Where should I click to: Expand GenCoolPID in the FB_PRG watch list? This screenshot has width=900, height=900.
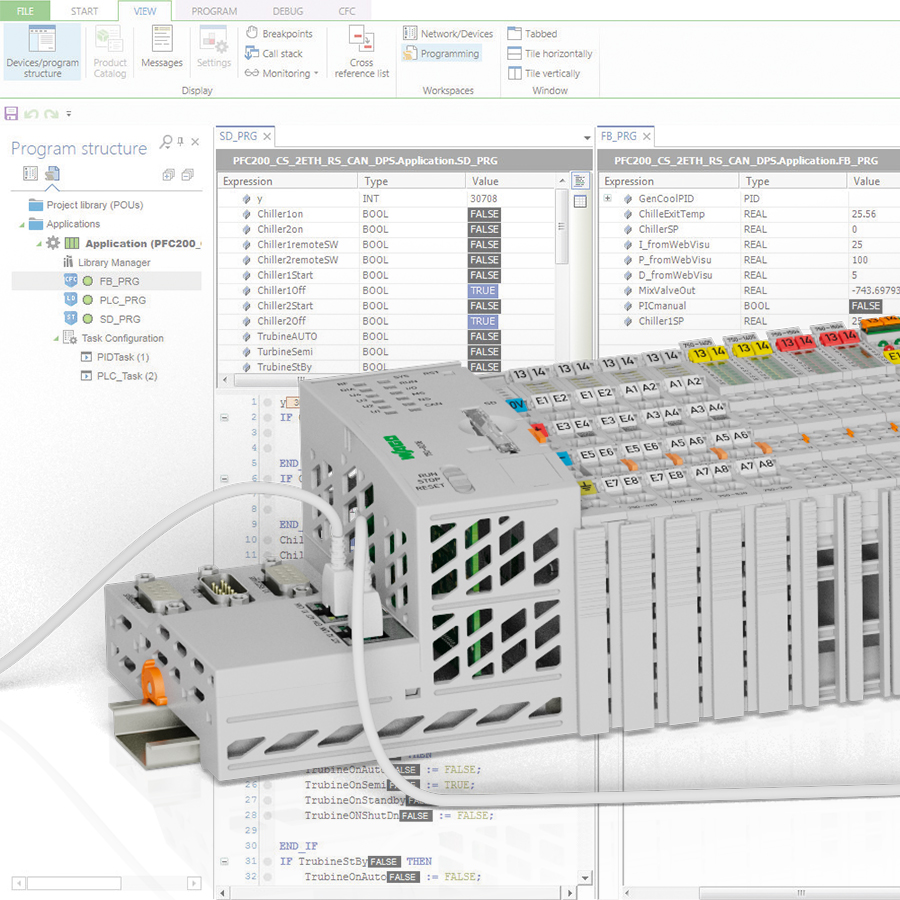pos(608,198)
